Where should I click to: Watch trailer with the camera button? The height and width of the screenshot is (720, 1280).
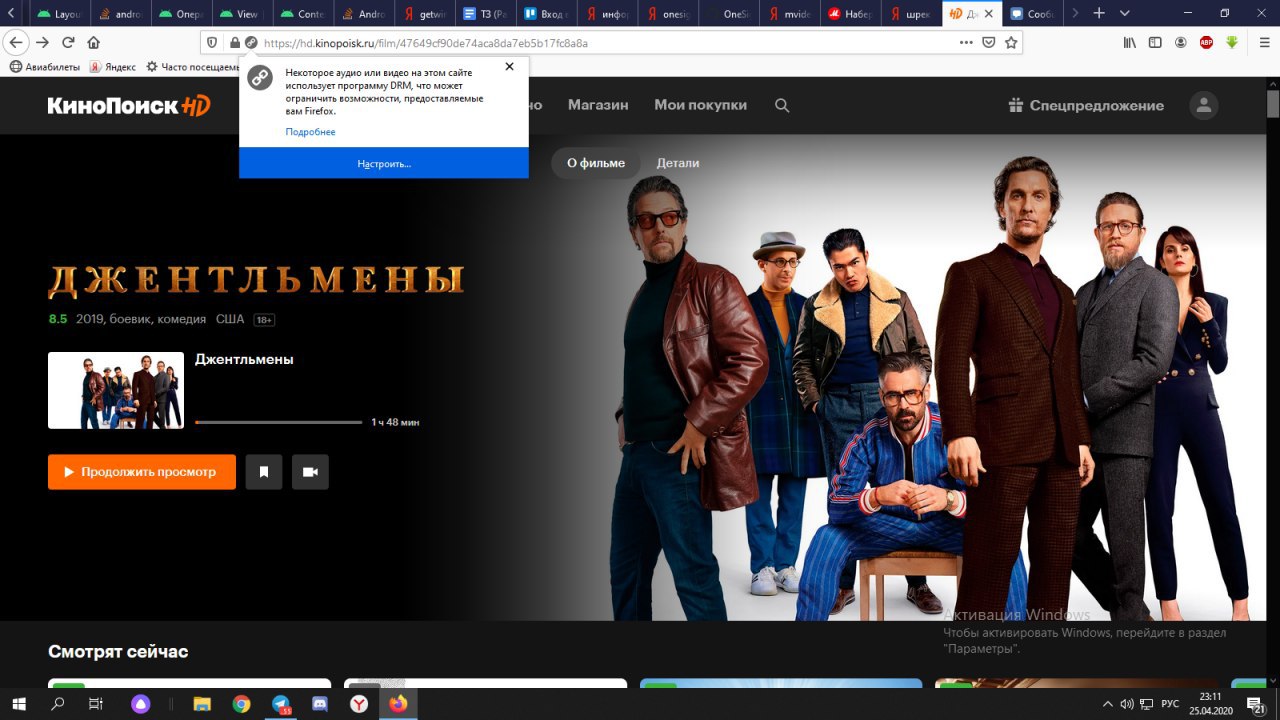pyautogui.click(x=310, y=472)
